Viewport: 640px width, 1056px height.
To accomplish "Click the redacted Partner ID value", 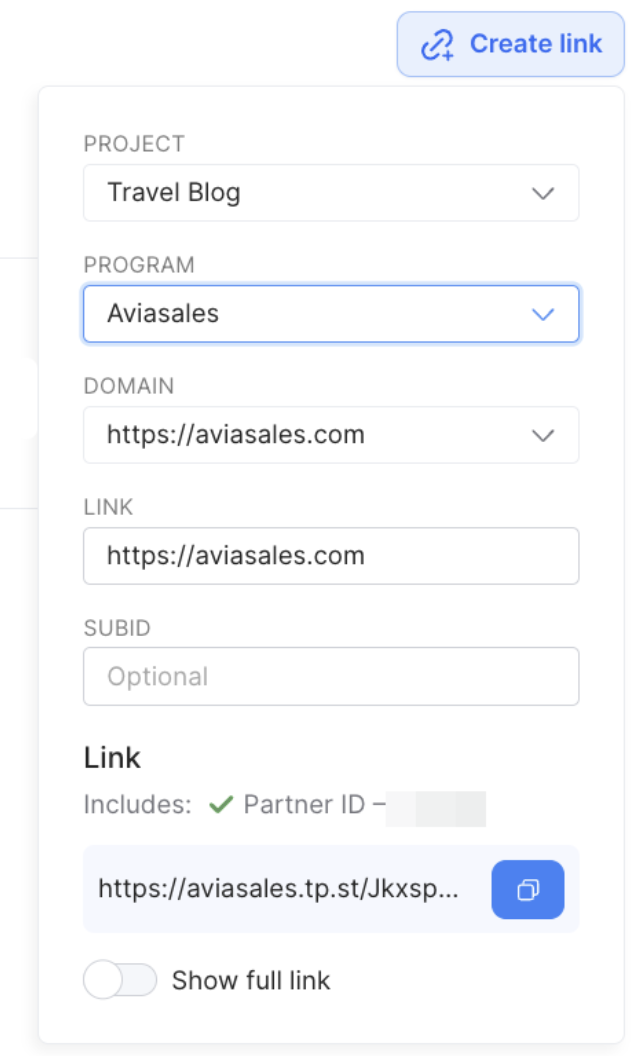I will tap(436, 808).
